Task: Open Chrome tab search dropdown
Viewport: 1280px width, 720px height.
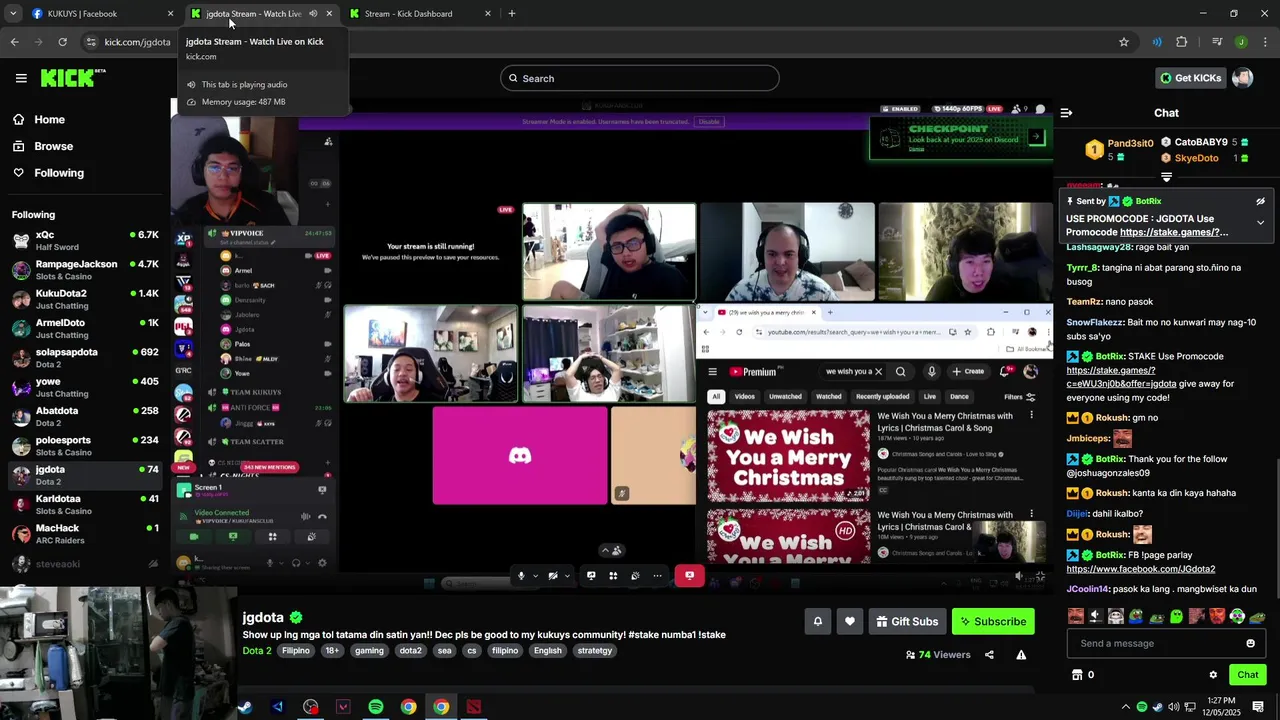Action: point(13,14)
